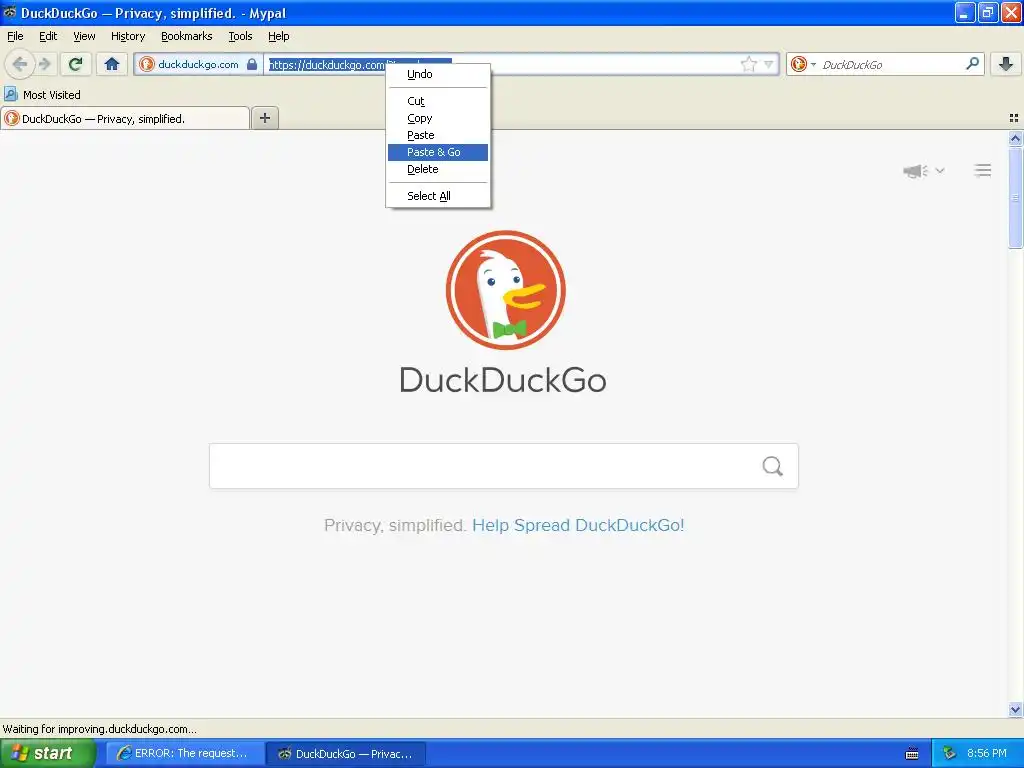Select the DuckDuckGo — Privacy, simplified tab
The height and width of the screenshot is (768, 1024).
point(125,118)
